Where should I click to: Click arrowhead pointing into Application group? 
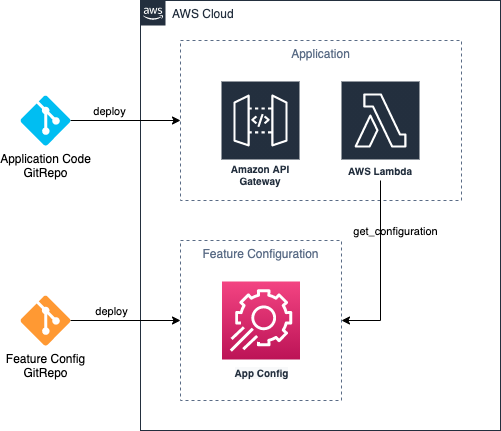point(176,121)
